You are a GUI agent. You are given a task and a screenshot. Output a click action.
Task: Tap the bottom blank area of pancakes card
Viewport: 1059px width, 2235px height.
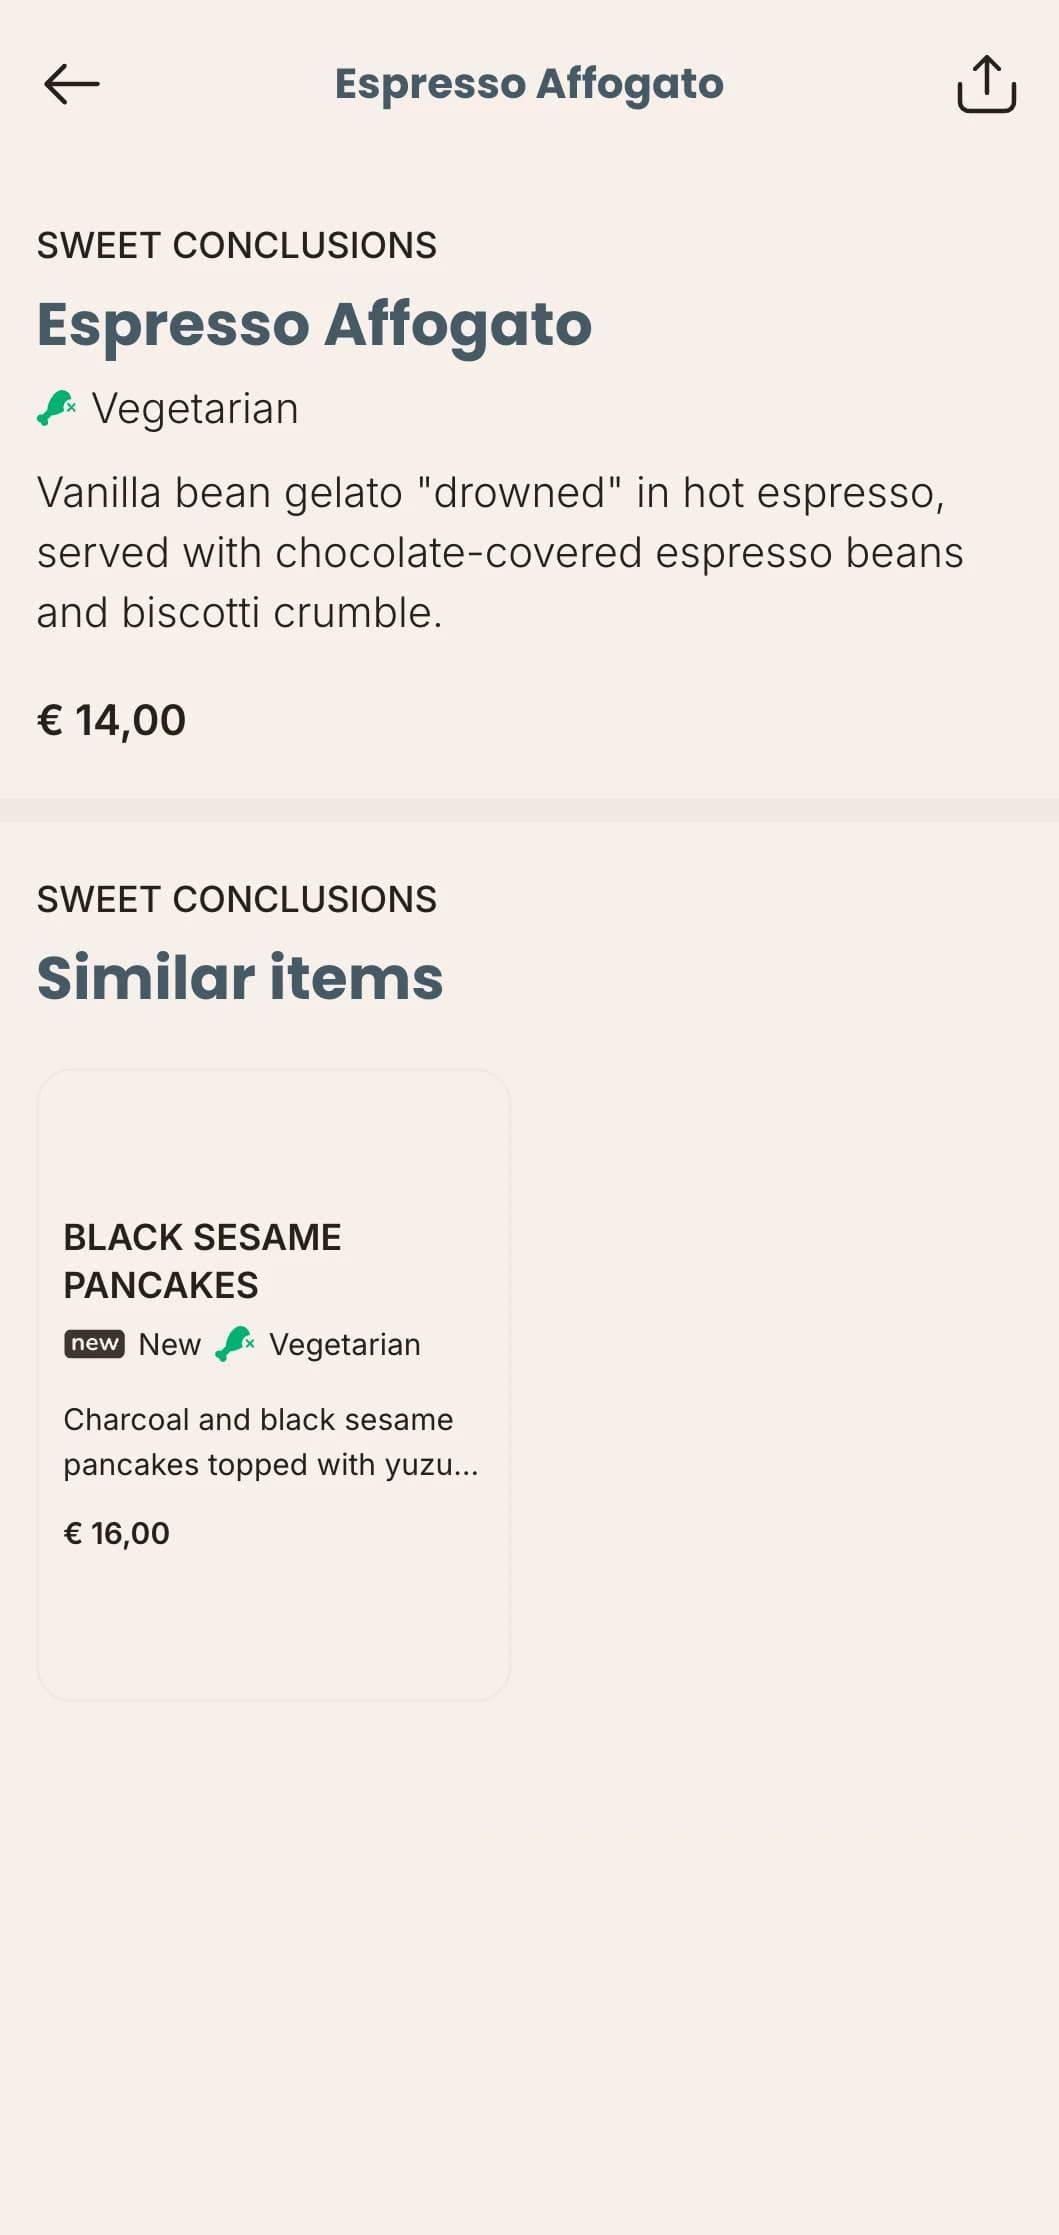[273, 1625]
